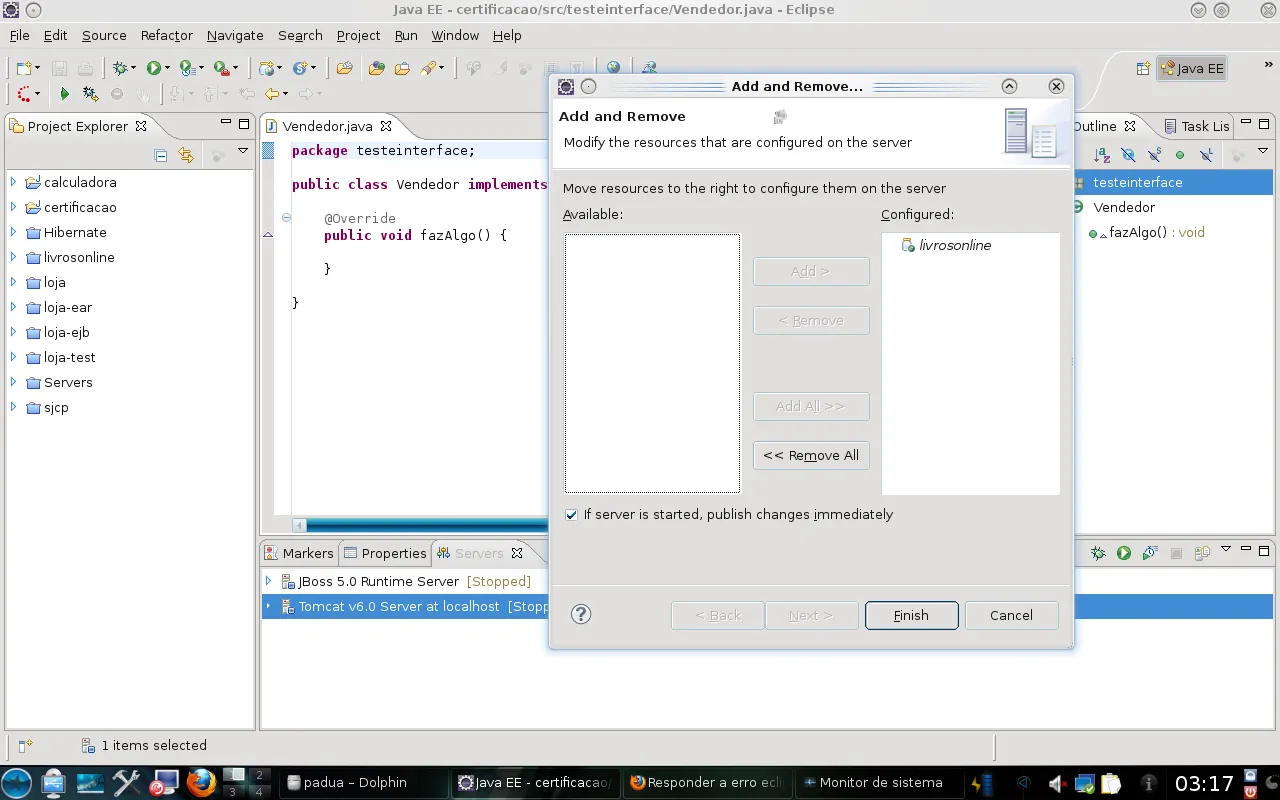1280x800 pixels.
Task: Toggle 'If server is started, publish changes immediately'
Action: (x=571, y=515)
